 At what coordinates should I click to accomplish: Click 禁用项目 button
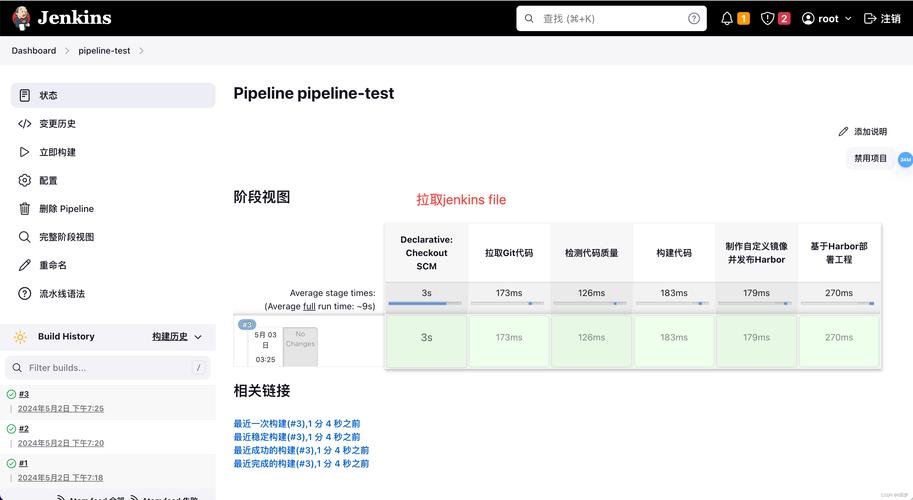[870, 158]
